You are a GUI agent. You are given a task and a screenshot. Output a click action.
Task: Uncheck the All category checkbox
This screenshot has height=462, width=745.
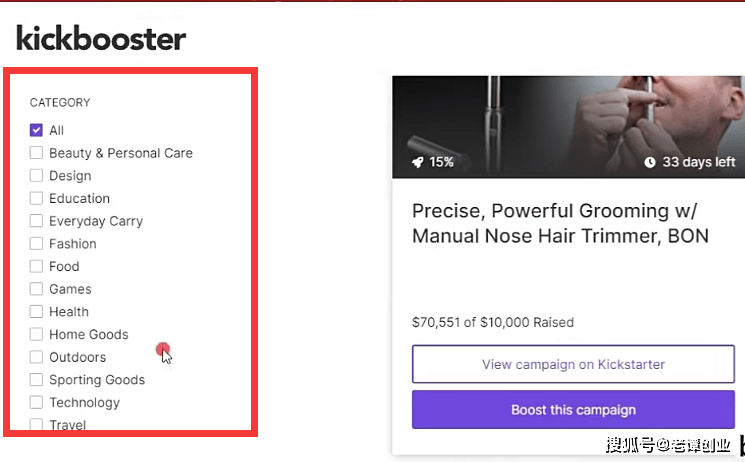click(x=36, y=130)
